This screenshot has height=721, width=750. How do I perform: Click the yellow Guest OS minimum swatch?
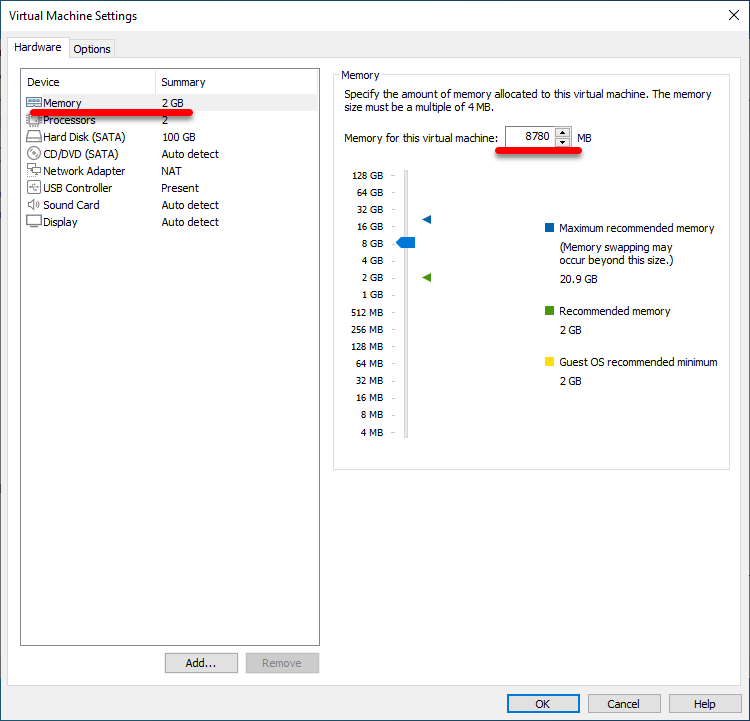click(550, 361)
